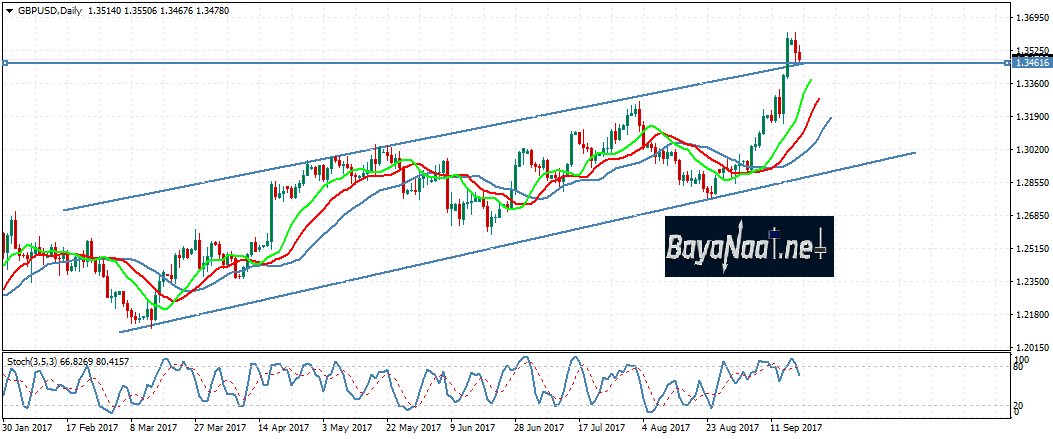Image resolution: width=1053 pixels, height=439 pixels.
Task: Click the 1.20150 price axis label
Action: point(1030,348)
